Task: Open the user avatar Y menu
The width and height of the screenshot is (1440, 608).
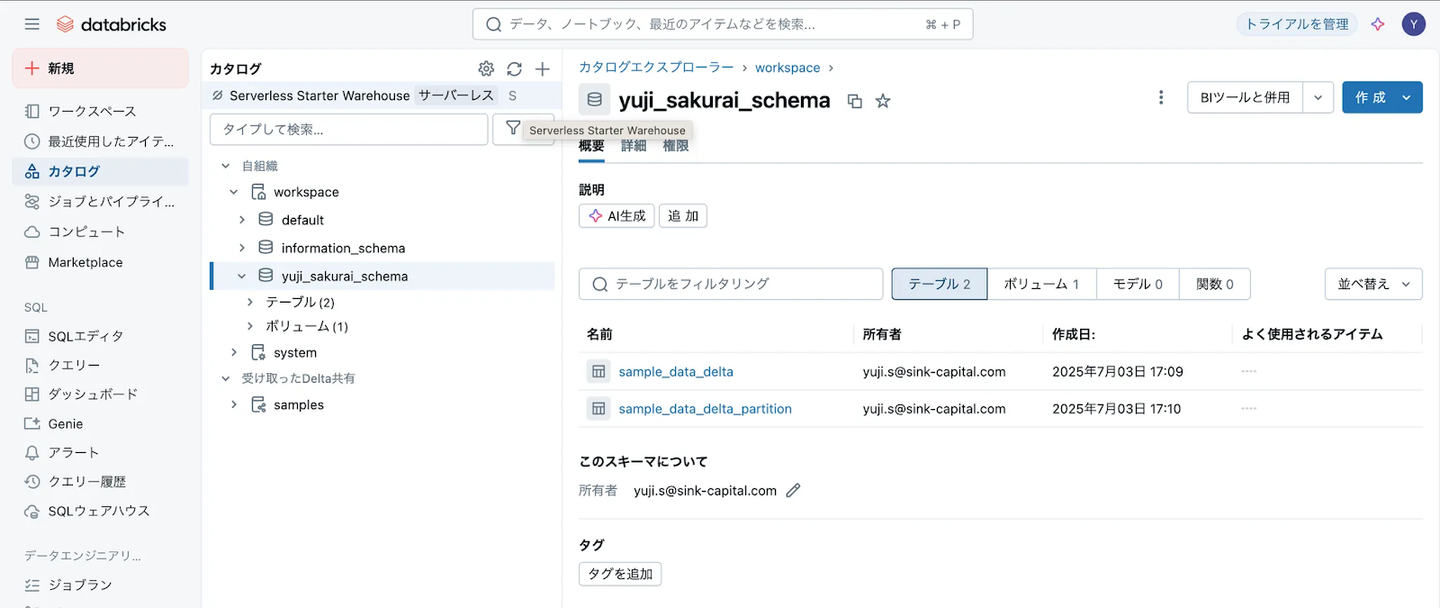Action: coord(1413,24)
